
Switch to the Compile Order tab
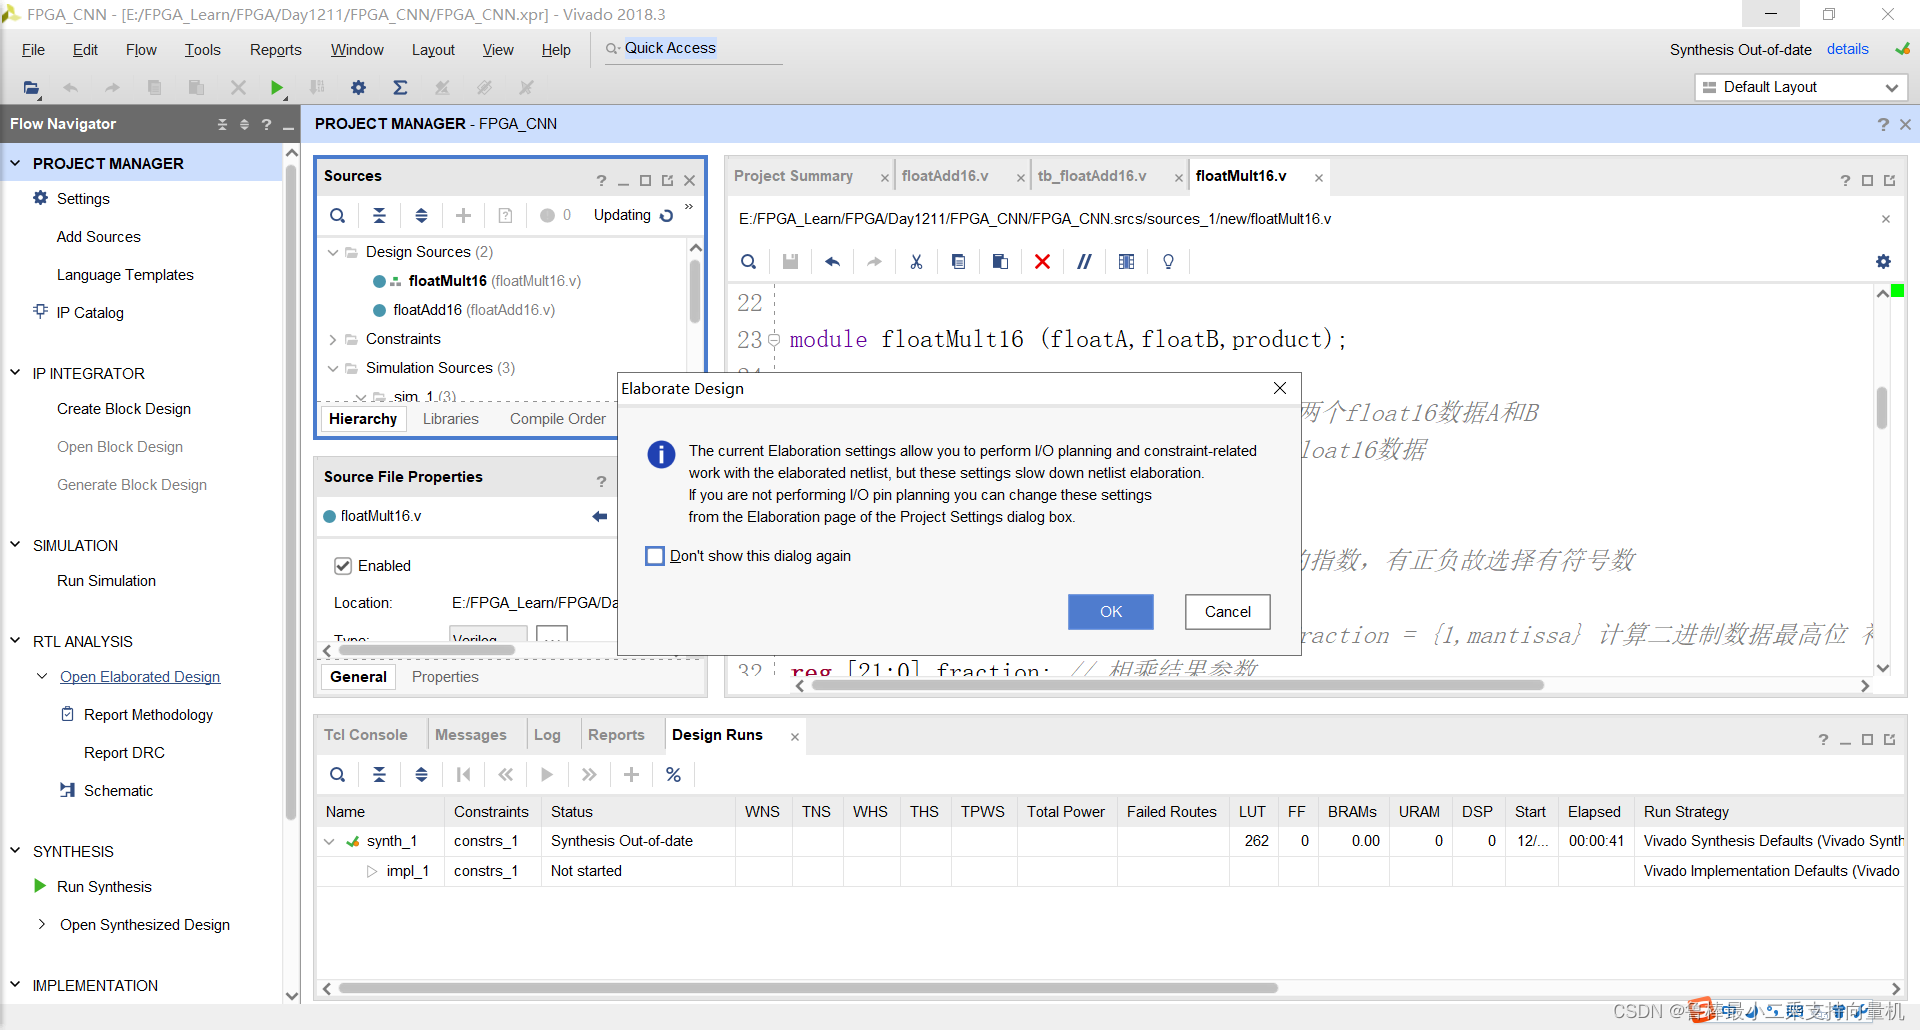click(x=557, y=419)
